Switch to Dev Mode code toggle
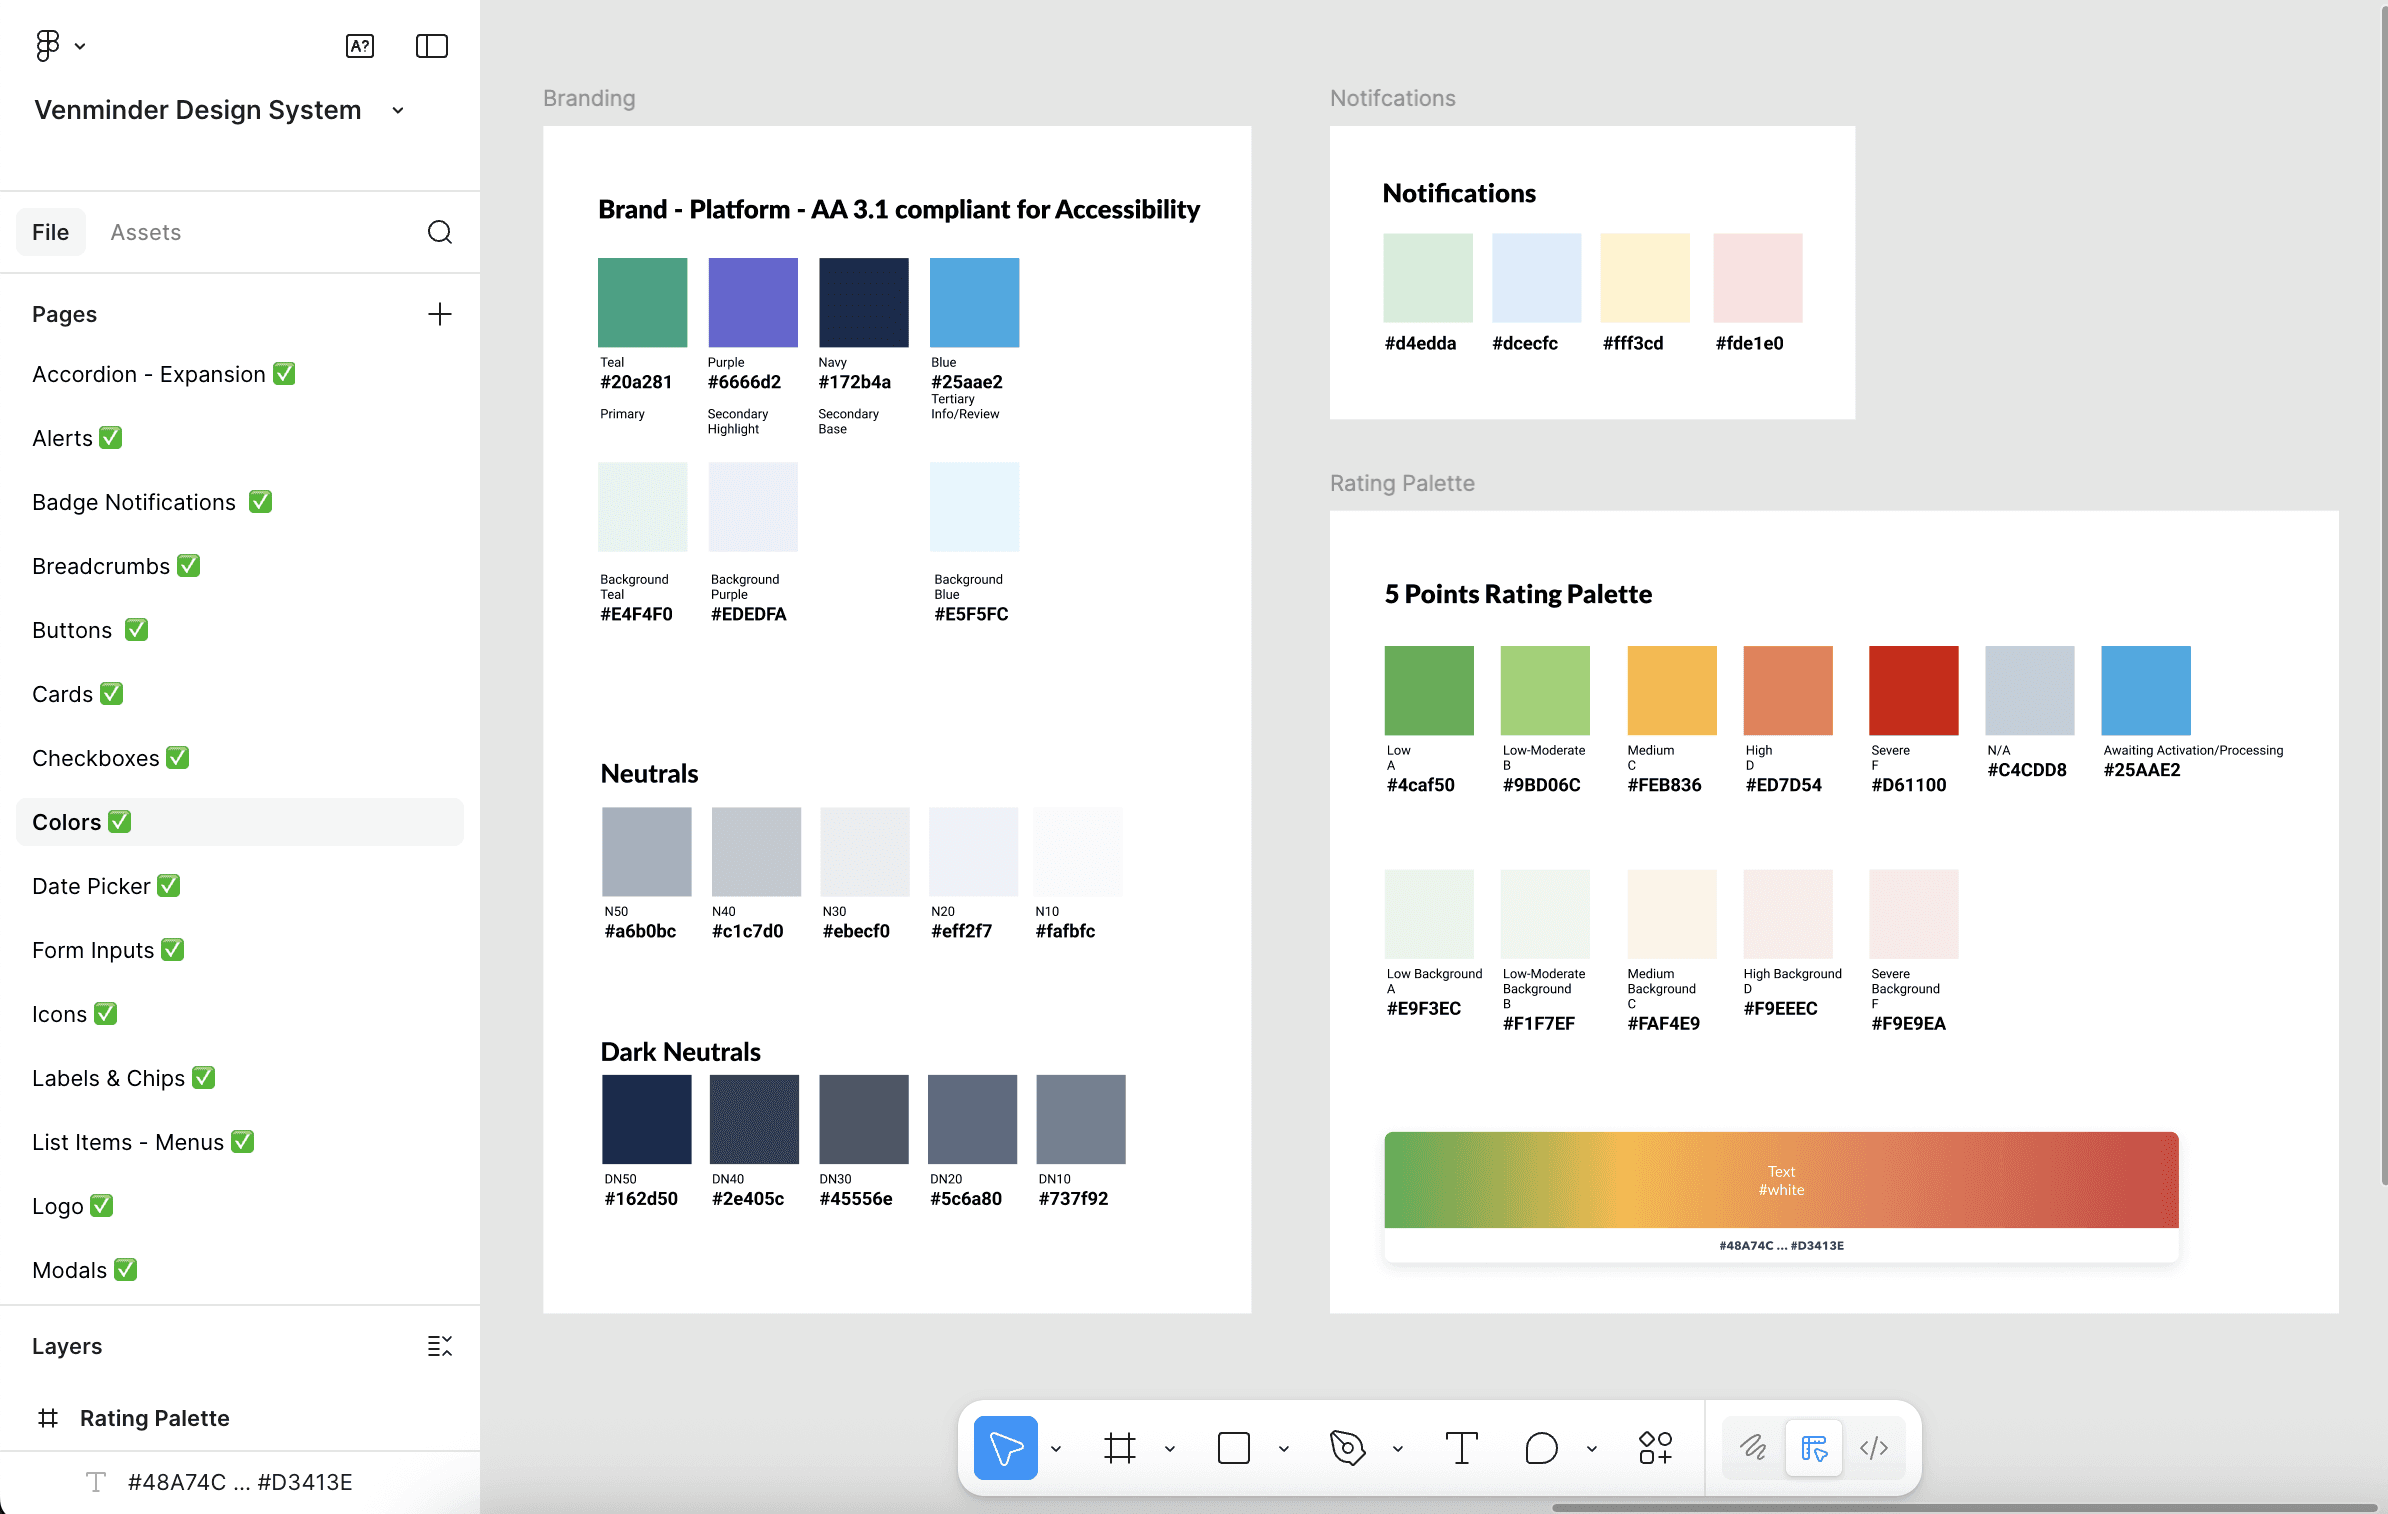The height and width of the screenshot is (1514, 2388). click(x=1873, y=1447)
